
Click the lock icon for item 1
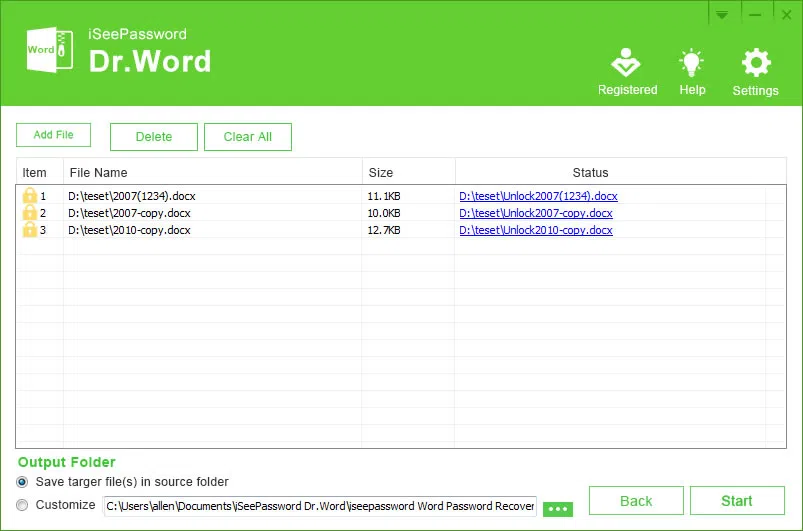(30, 195)
